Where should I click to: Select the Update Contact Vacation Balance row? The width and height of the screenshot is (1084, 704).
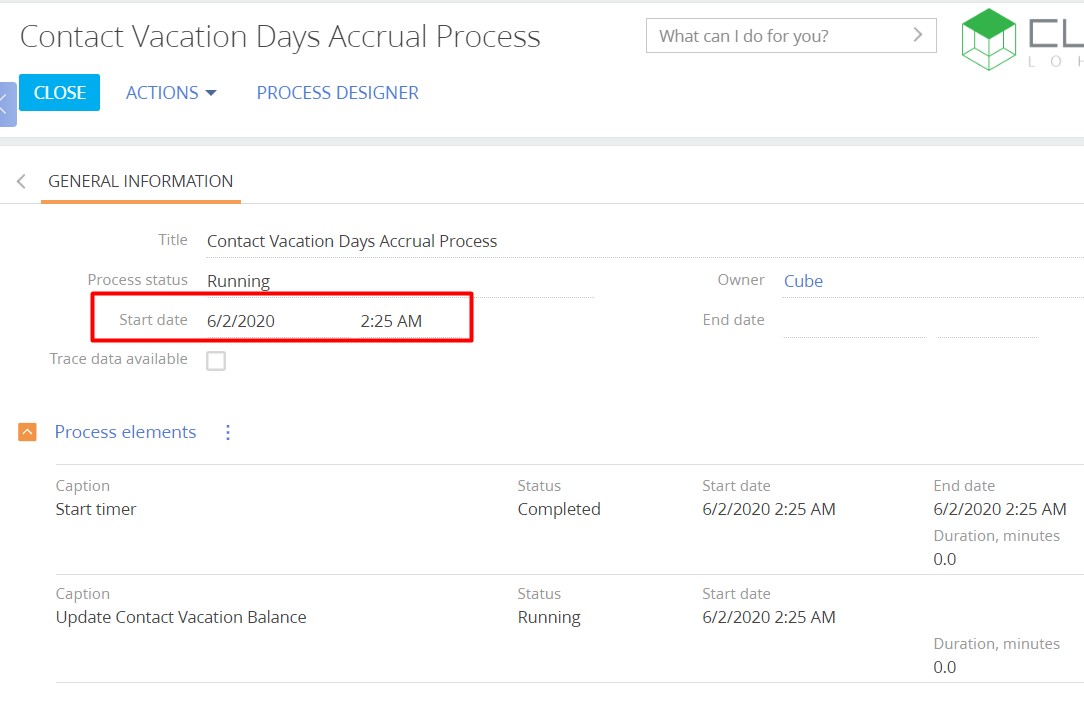point(570,629)
